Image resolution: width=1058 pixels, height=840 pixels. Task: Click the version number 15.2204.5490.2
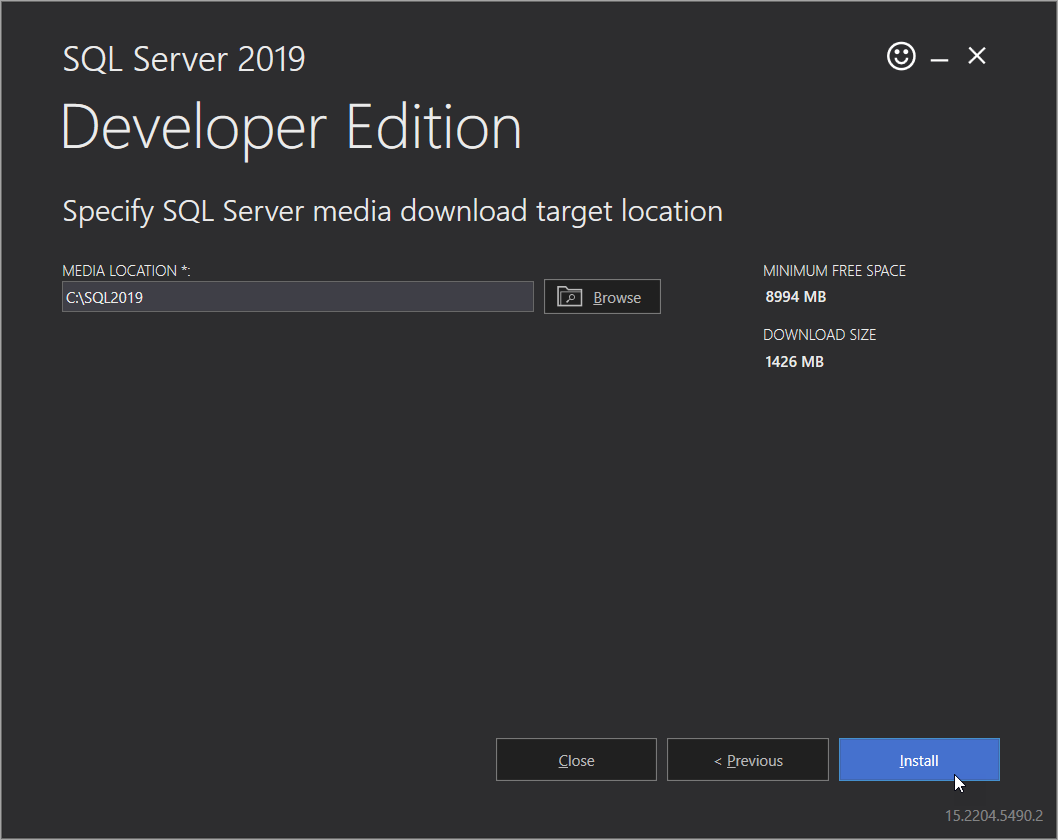(x=993, y=816)
